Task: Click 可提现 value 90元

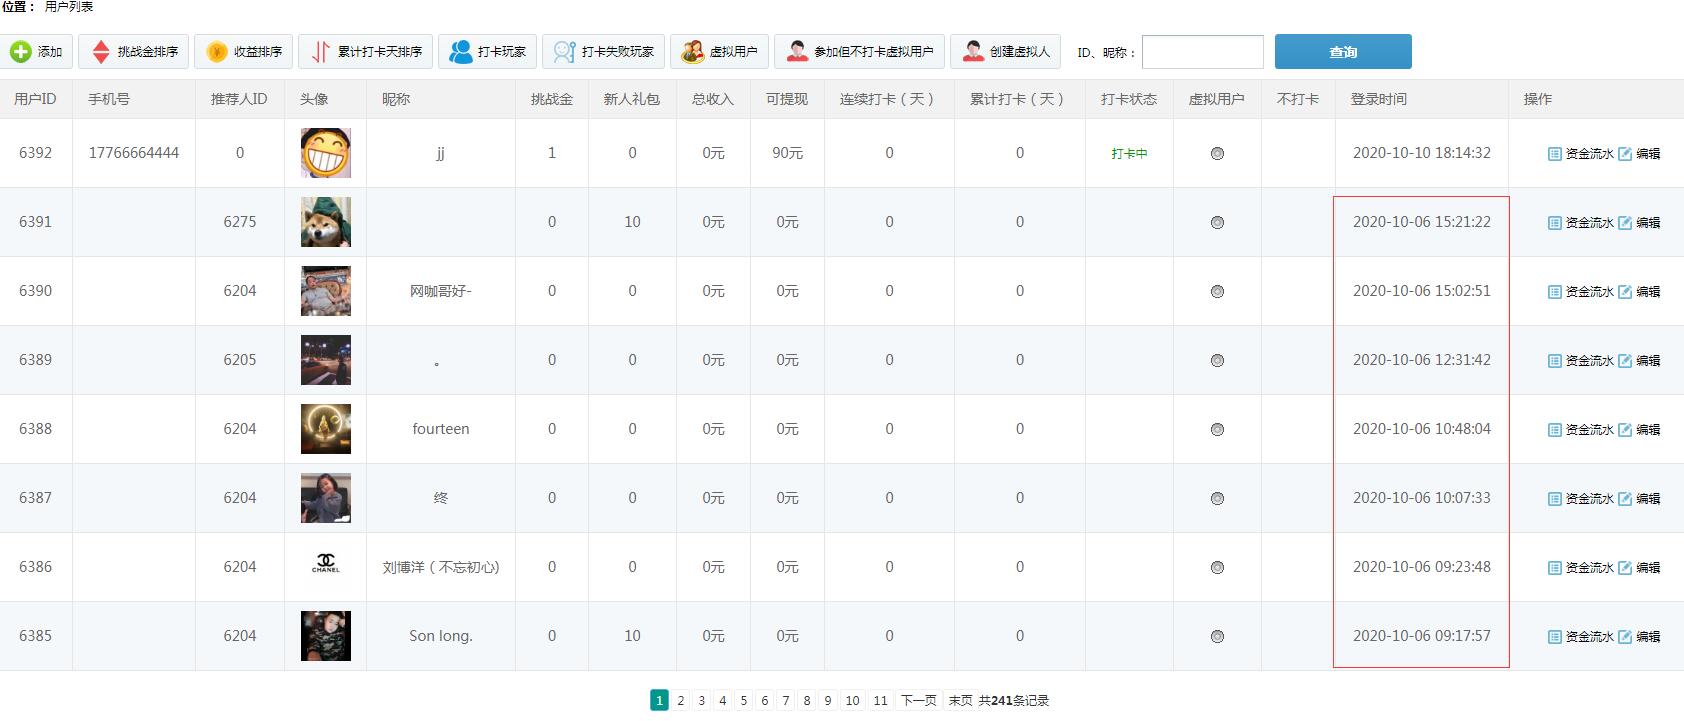Action: (788, 153)
